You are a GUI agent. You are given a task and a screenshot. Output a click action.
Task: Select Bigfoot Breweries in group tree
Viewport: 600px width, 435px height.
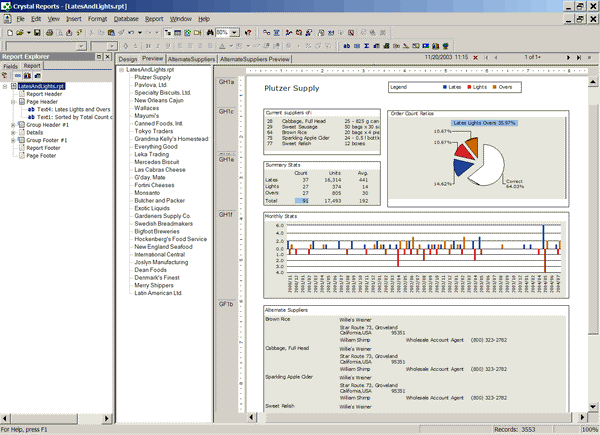coord(157,231)
